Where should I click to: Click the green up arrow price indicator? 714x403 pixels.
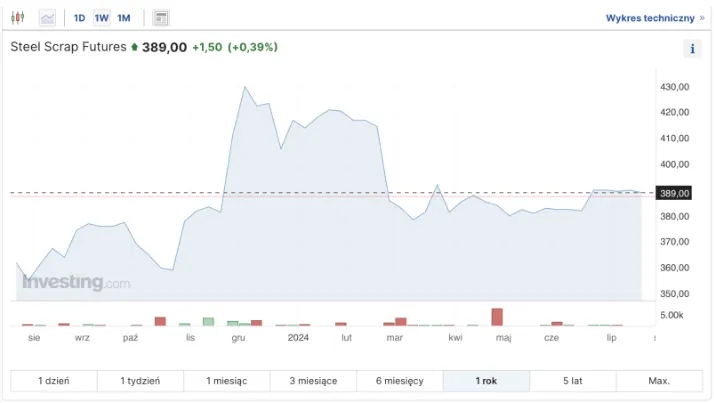[135, 47]
